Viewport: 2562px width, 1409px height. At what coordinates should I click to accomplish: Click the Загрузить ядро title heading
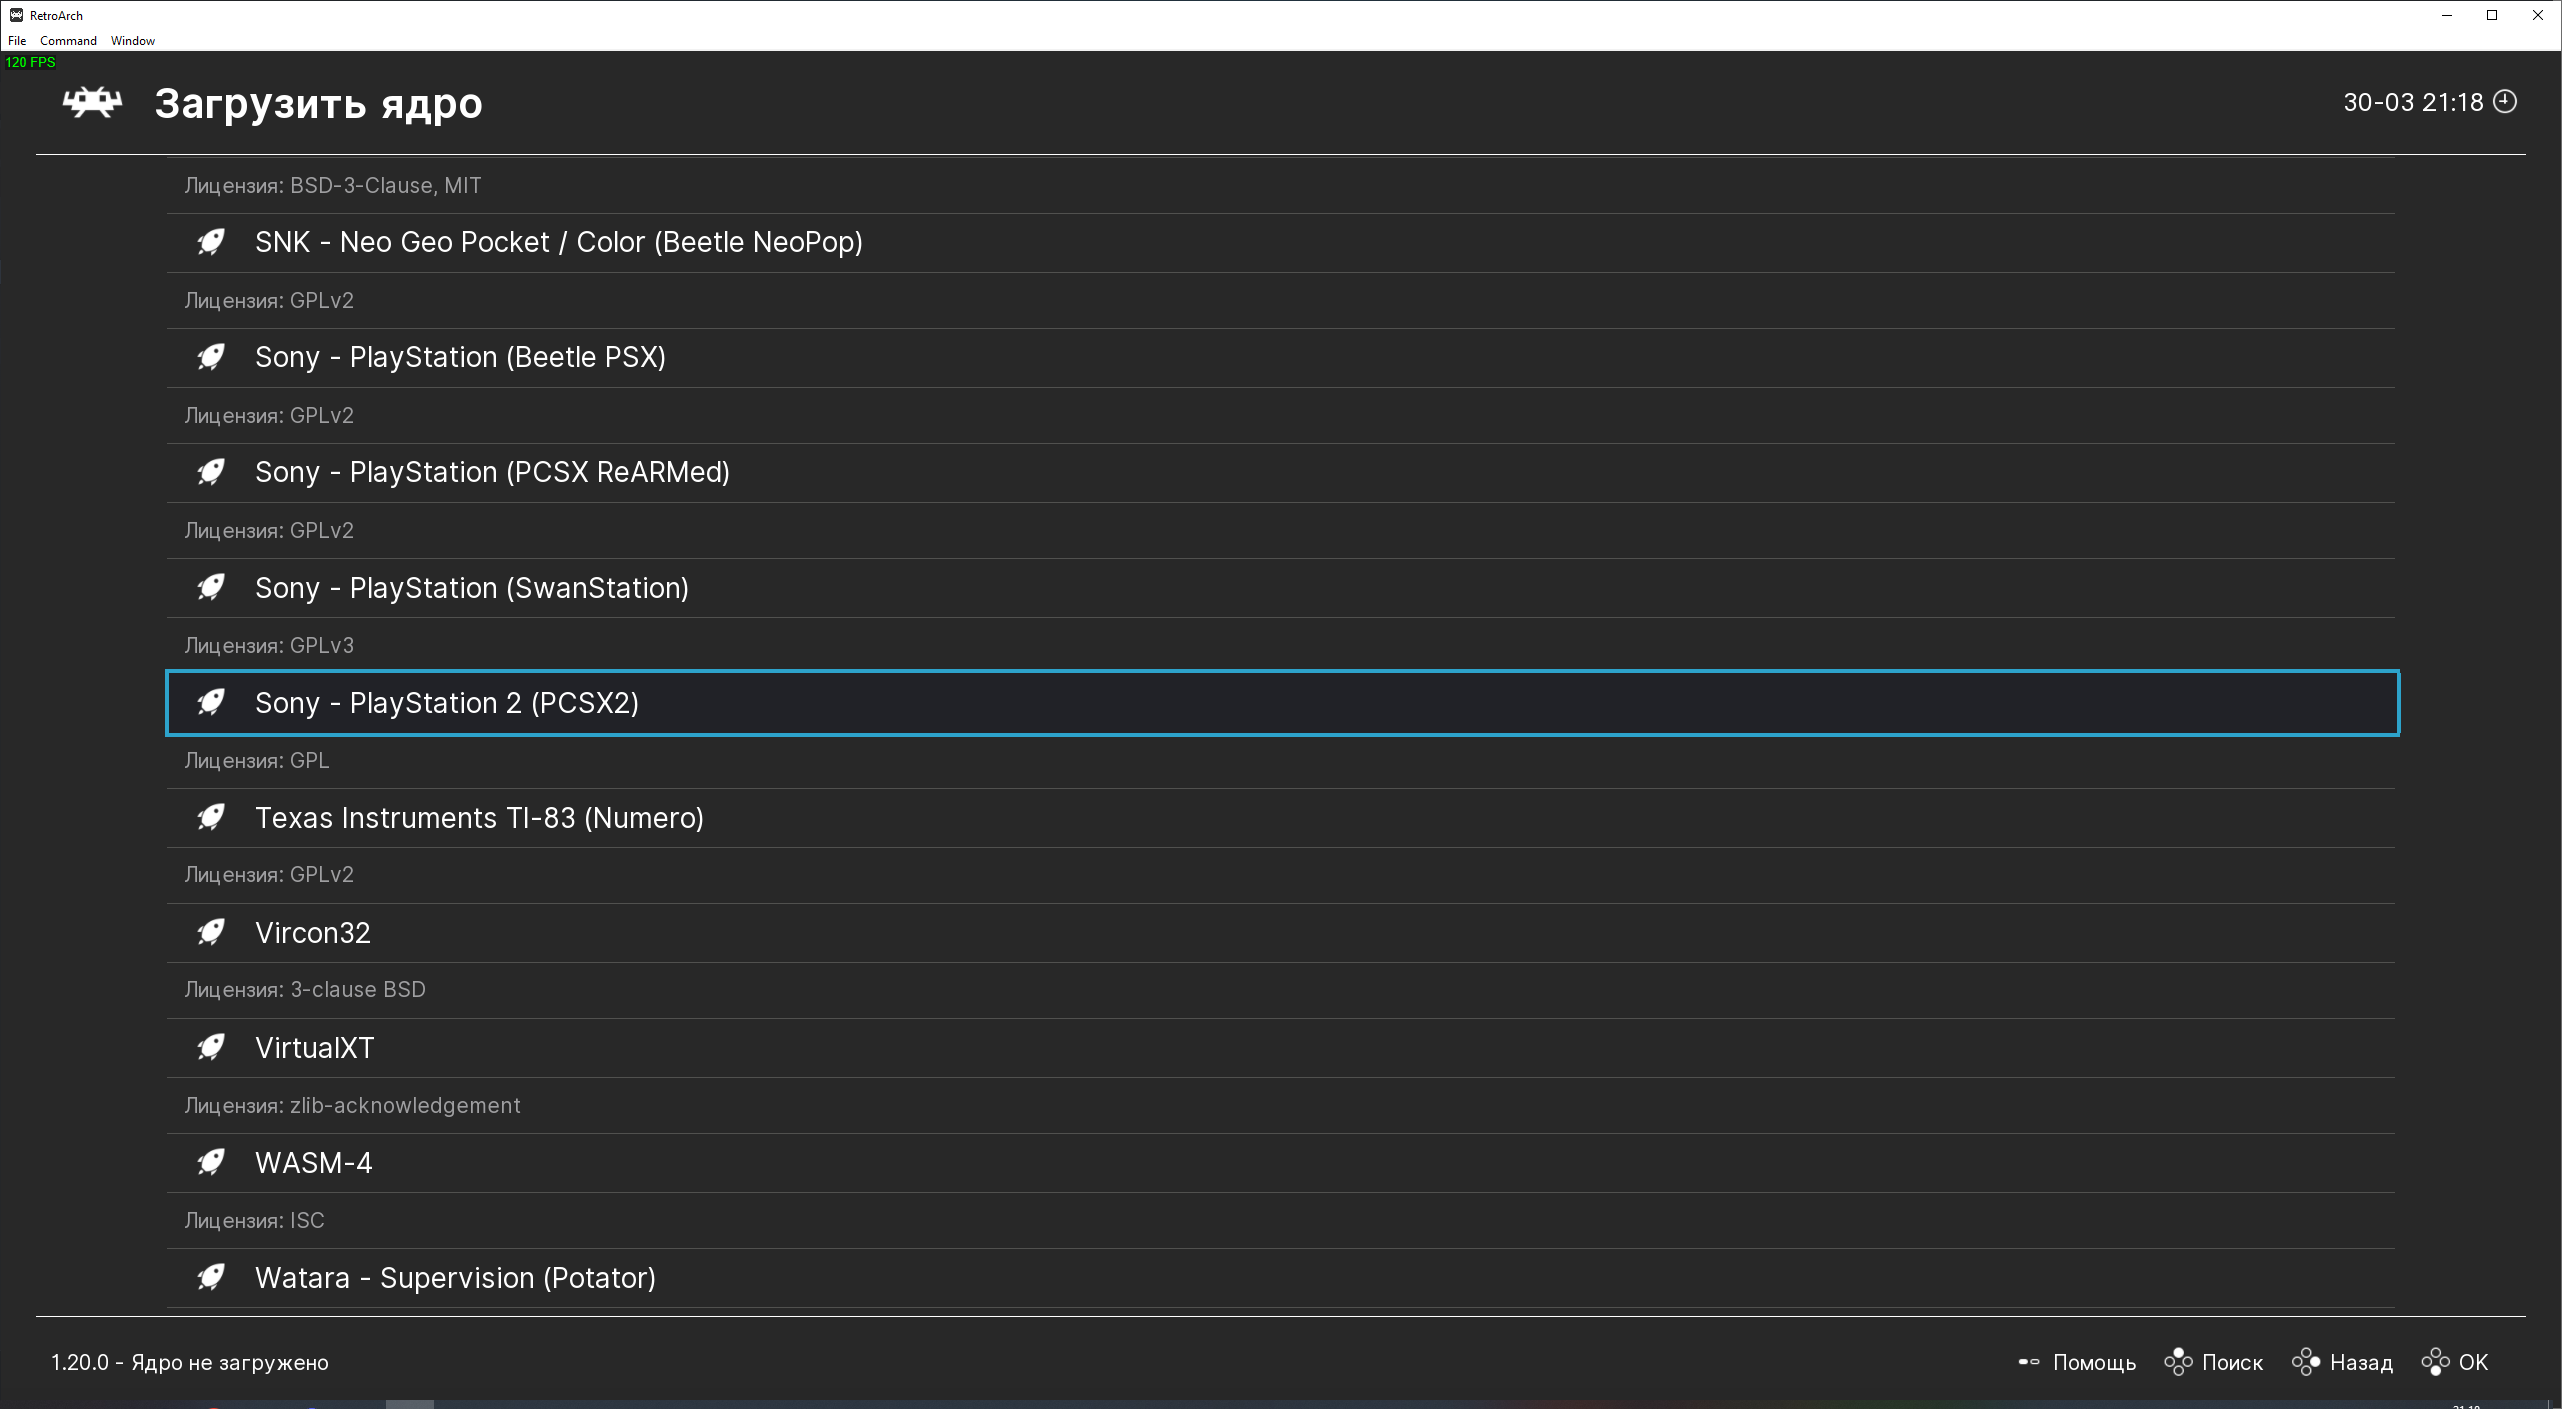[x=319, y=104]
